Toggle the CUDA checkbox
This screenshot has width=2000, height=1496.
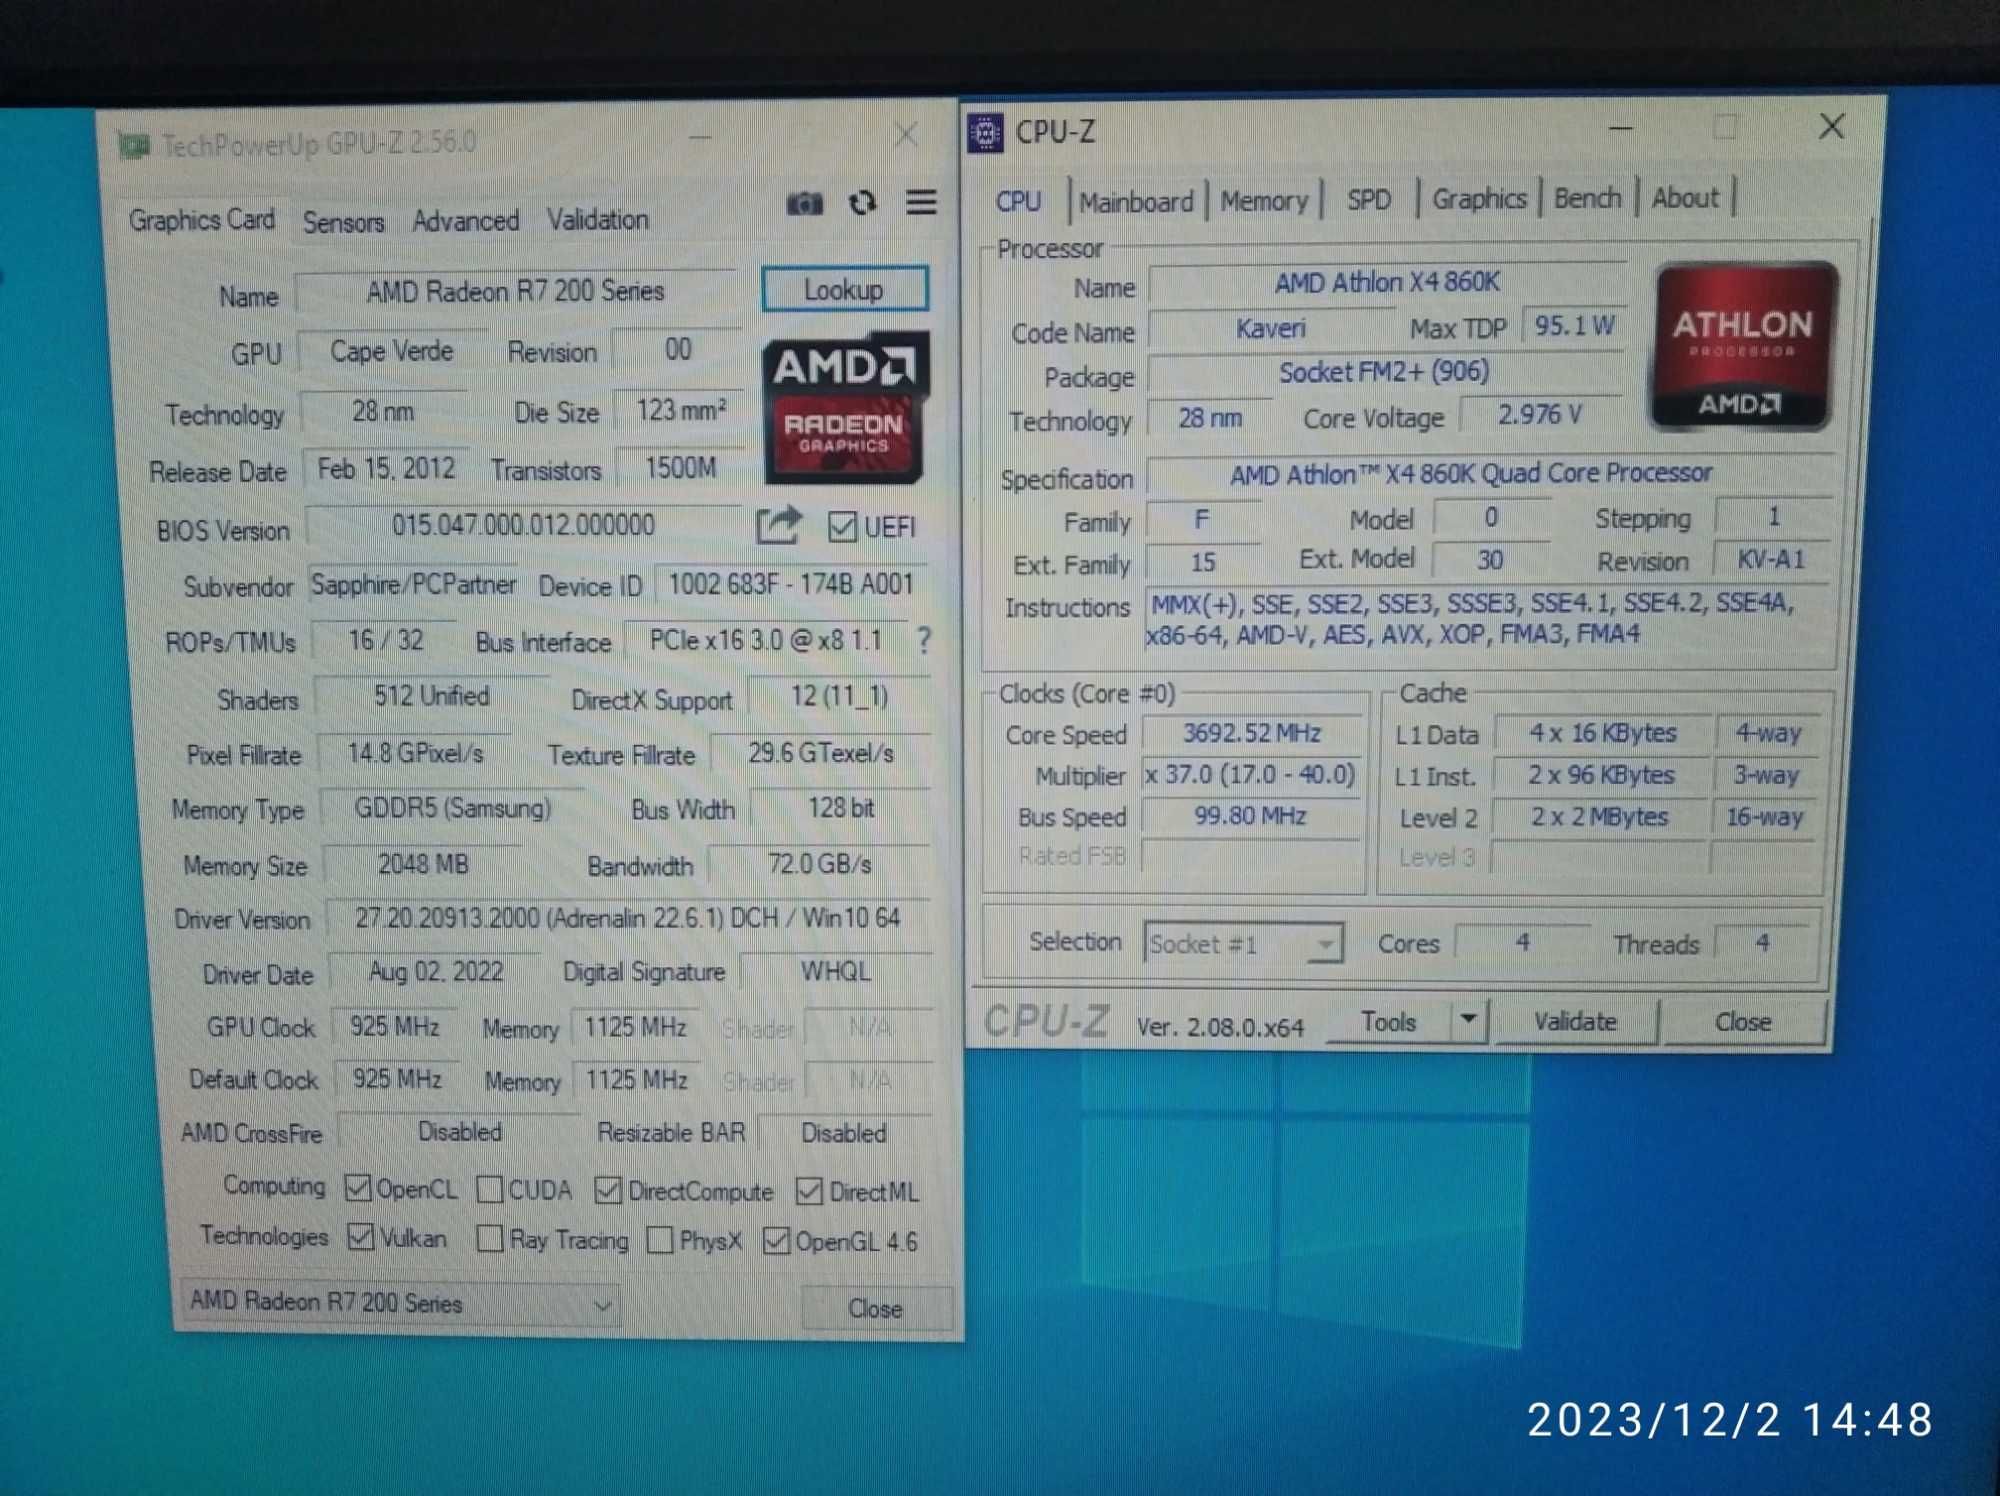point(489,1189)
